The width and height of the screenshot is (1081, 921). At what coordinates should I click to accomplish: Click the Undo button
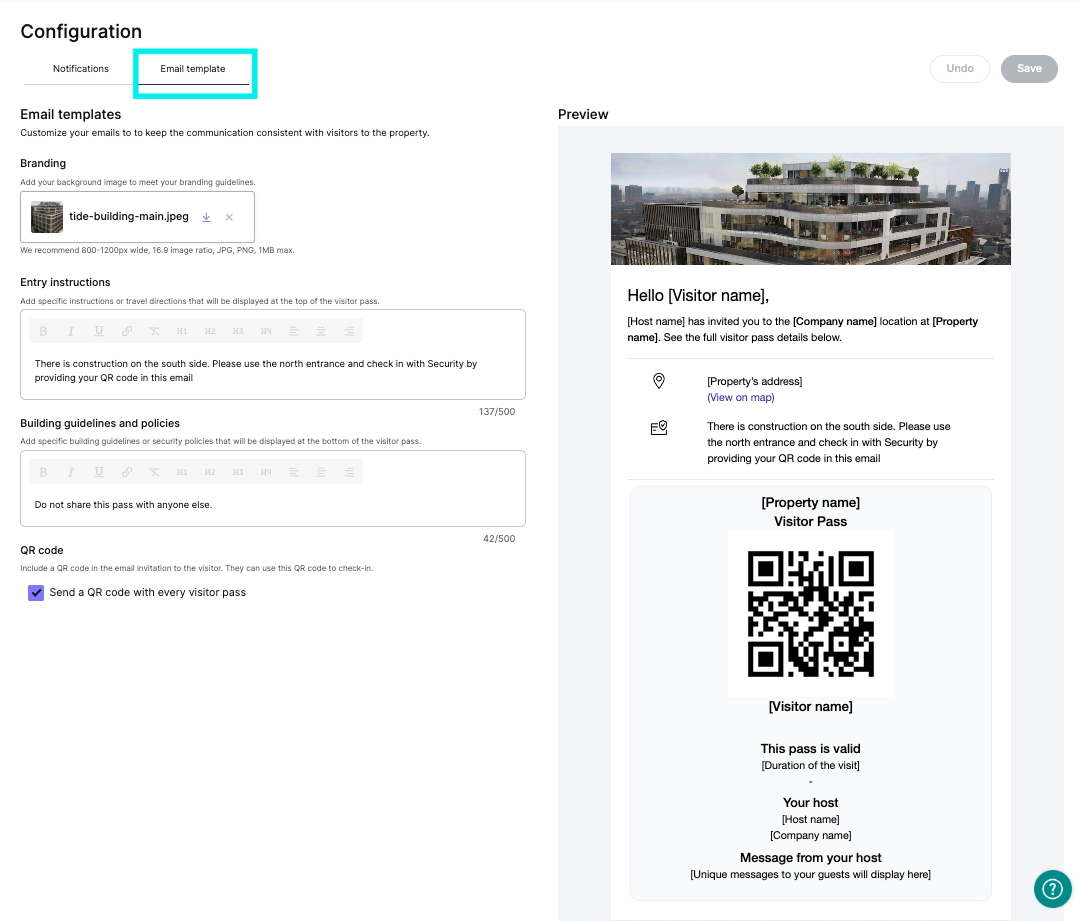coord(959,69)
